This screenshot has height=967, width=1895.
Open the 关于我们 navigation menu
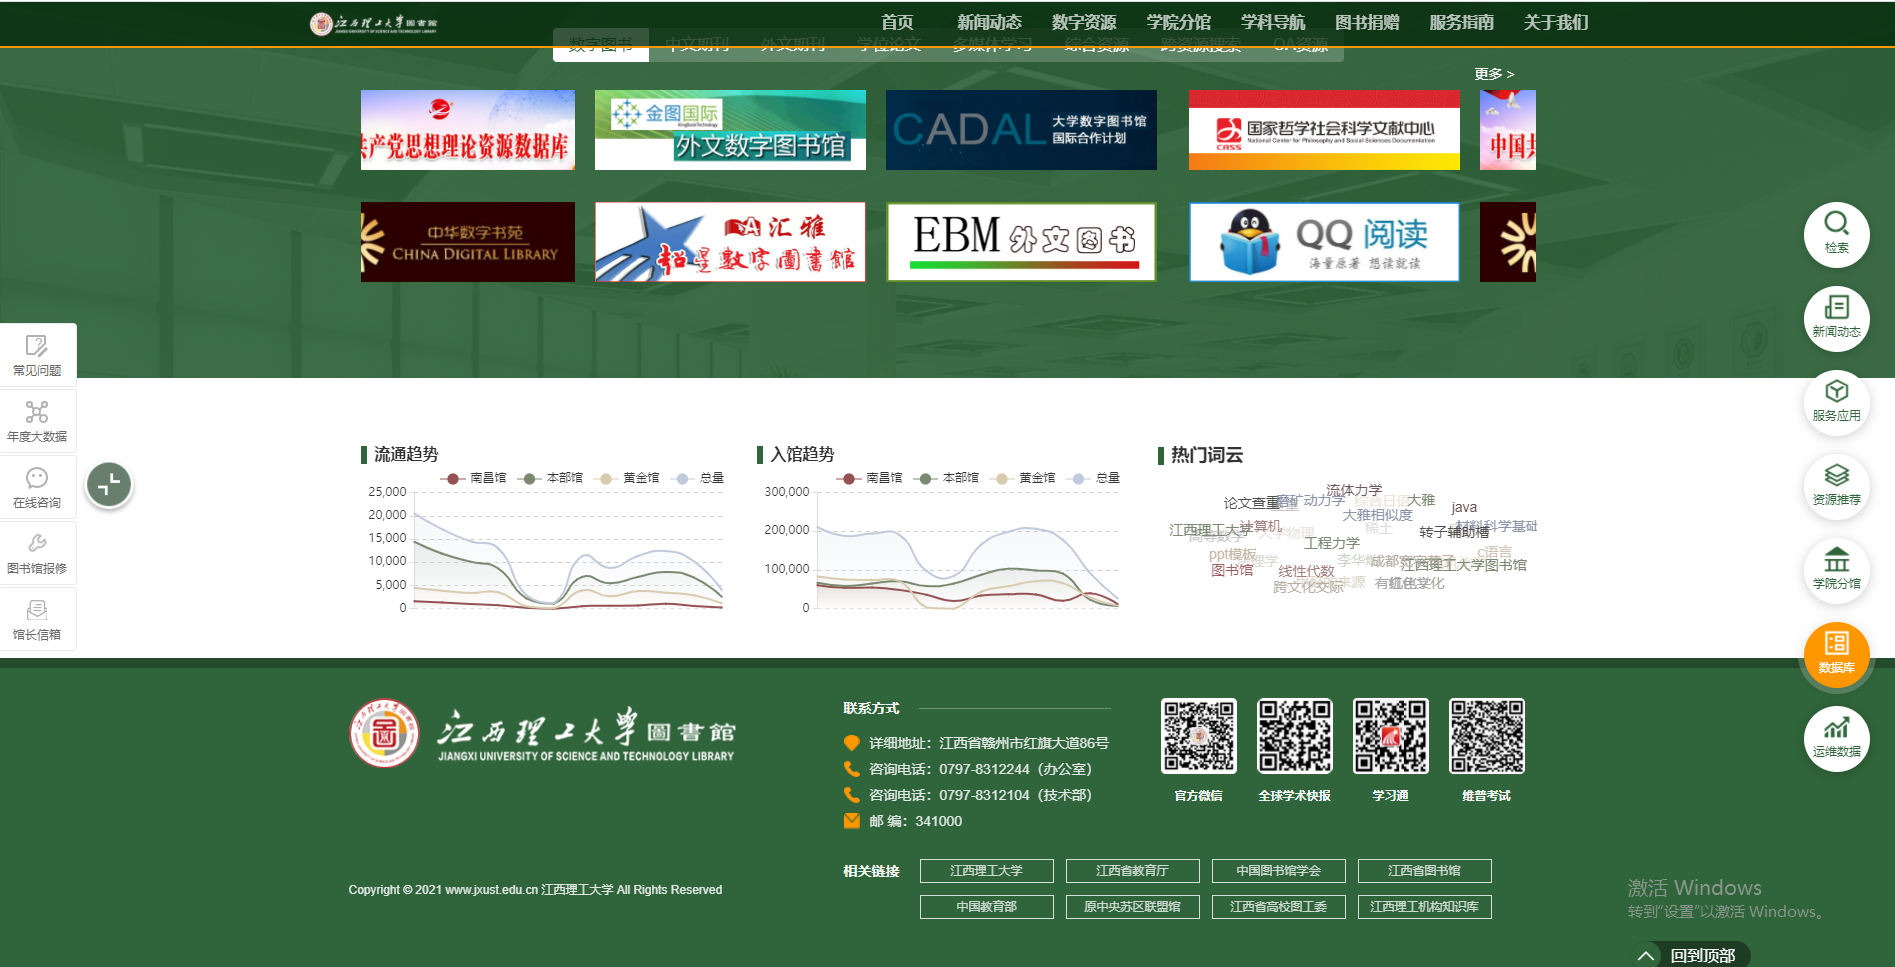1556,22
